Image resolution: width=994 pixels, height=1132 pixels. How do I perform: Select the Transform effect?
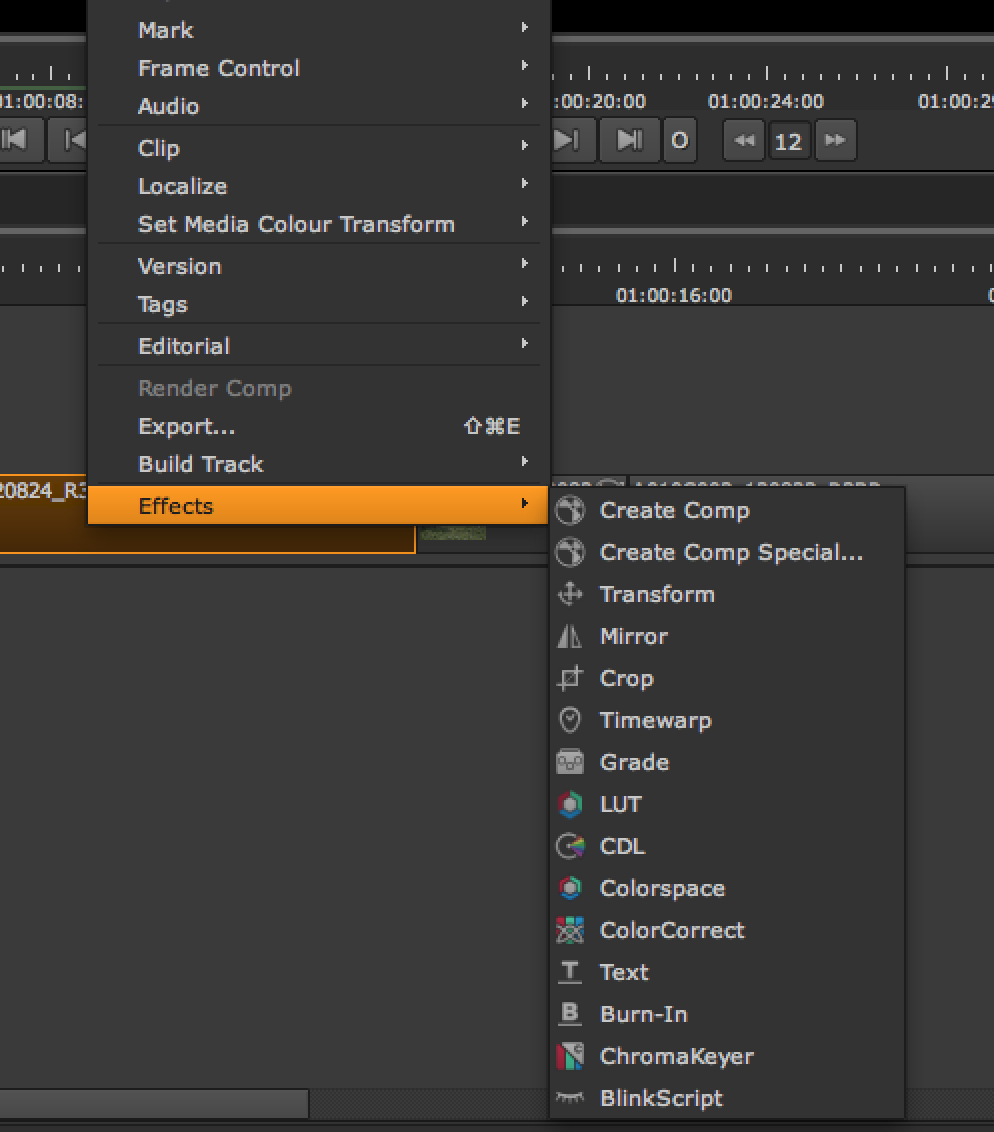coord(655,594)
